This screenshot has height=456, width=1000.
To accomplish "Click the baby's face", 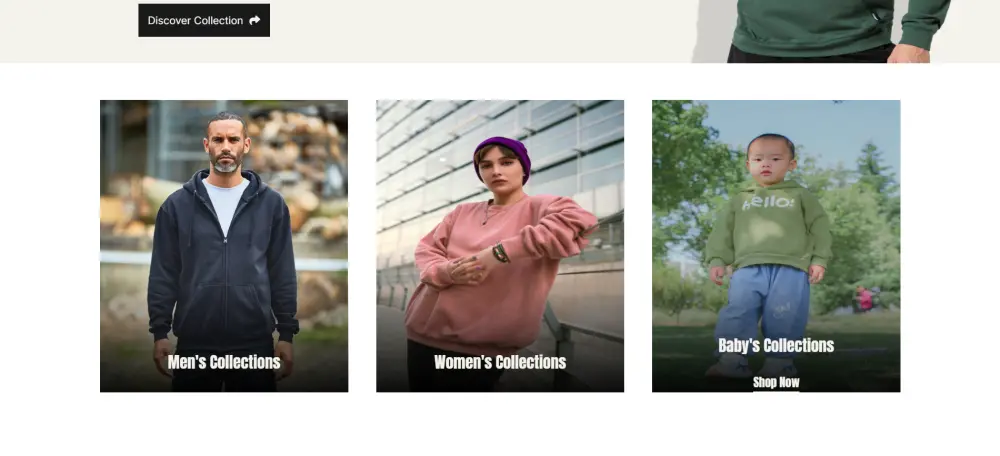I will pyautogui.click(x=770, y=161).
